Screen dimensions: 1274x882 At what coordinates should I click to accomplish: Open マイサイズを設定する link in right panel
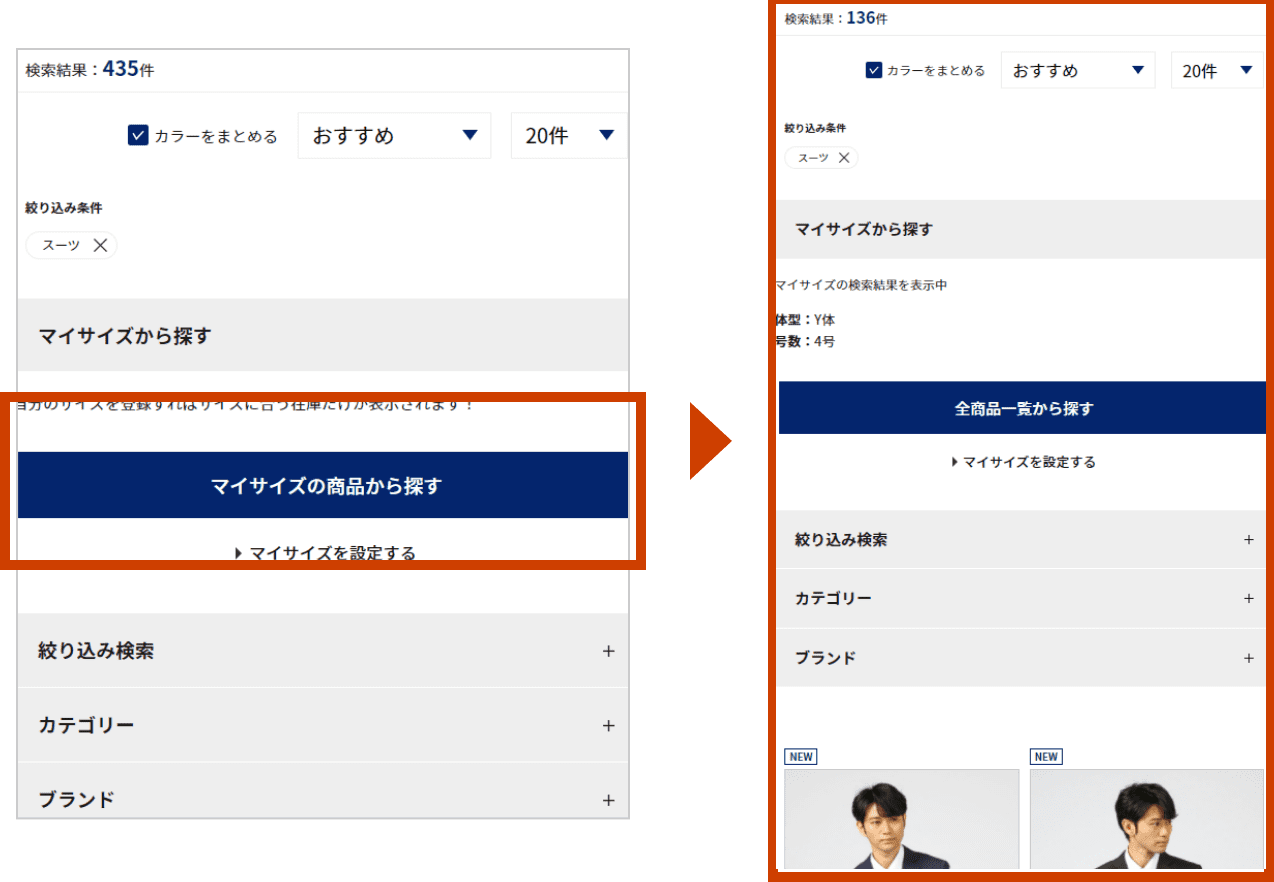1022,462
